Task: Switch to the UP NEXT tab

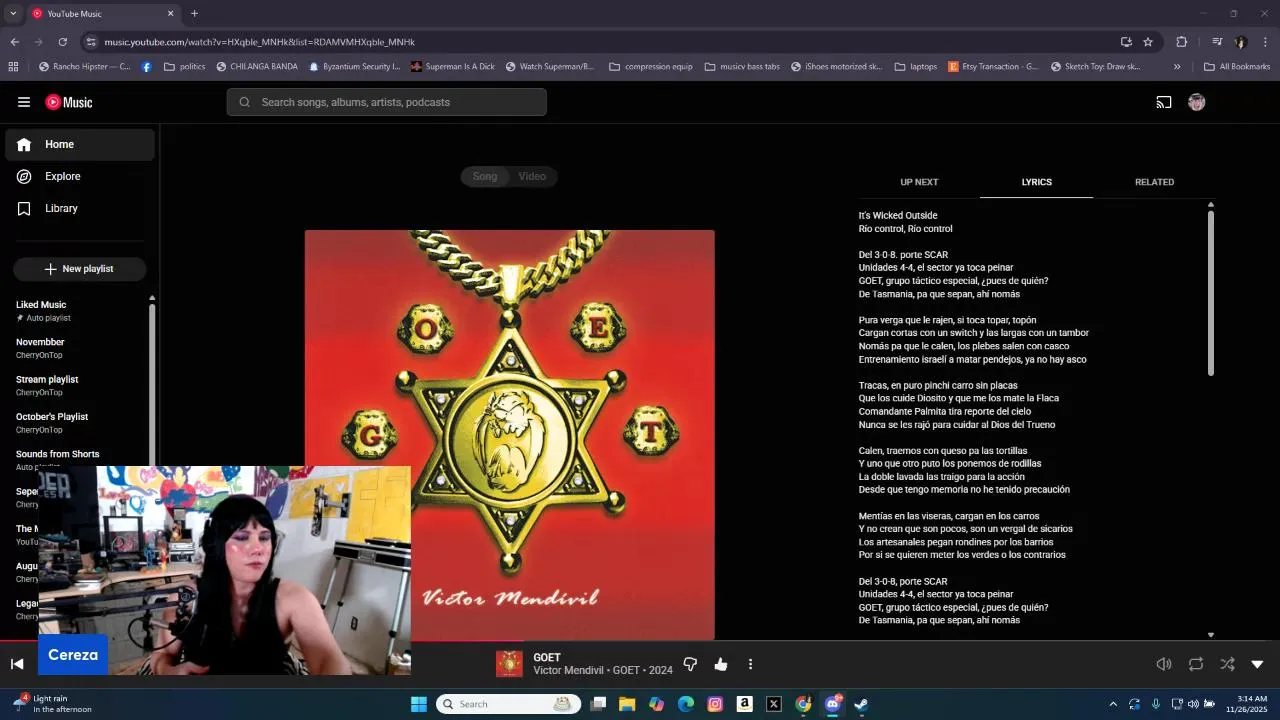Action: point(919,182)
